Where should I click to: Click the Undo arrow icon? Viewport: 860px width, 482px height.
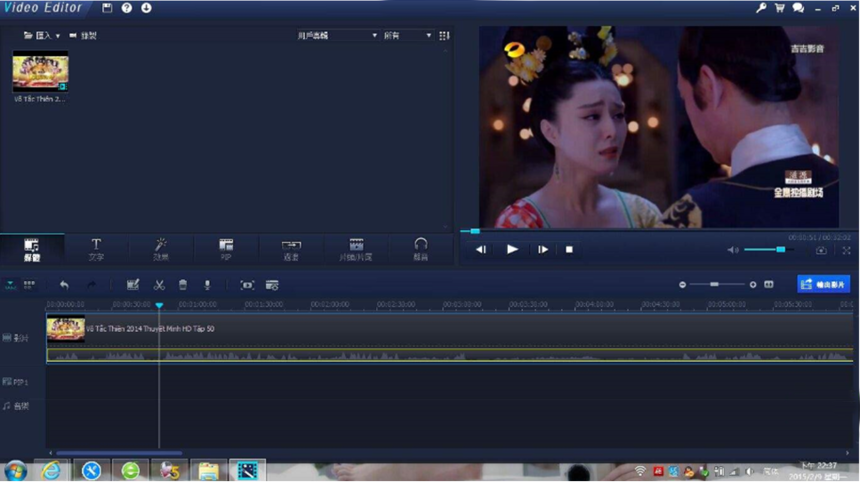[64, 285]
